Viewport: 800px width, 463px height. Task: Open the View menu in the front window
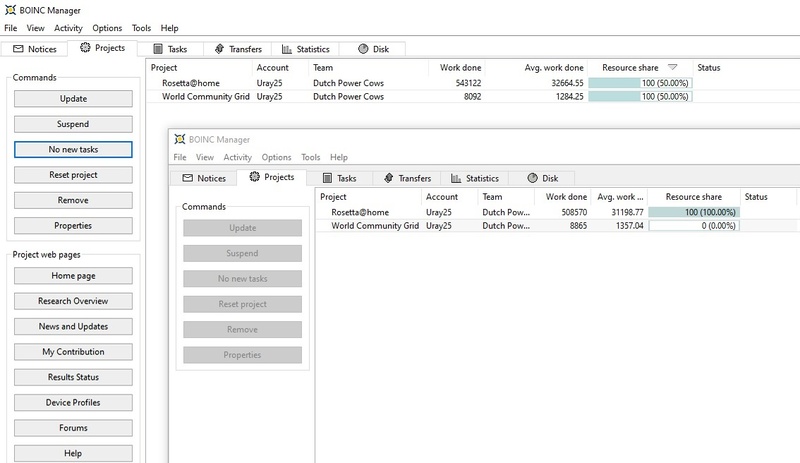(x=205, y=157)
